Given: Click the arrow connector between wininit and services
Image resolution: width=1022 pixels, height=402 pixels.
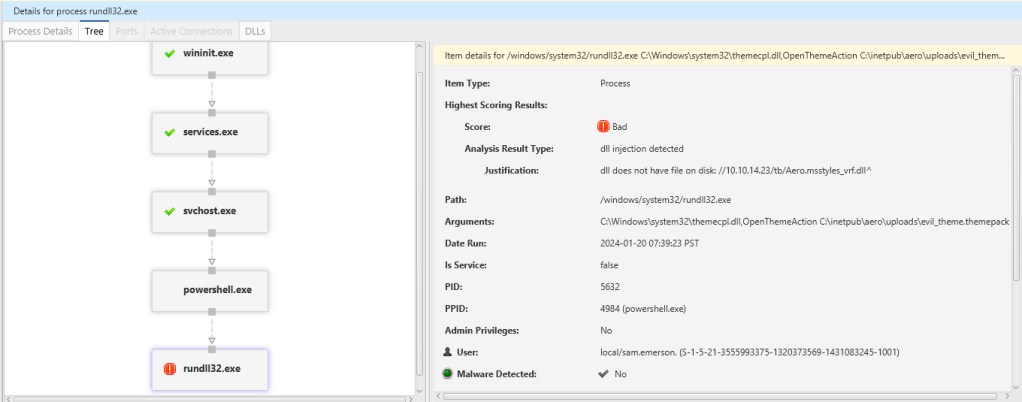Looking at the screenshot, I should coord(211,102).
